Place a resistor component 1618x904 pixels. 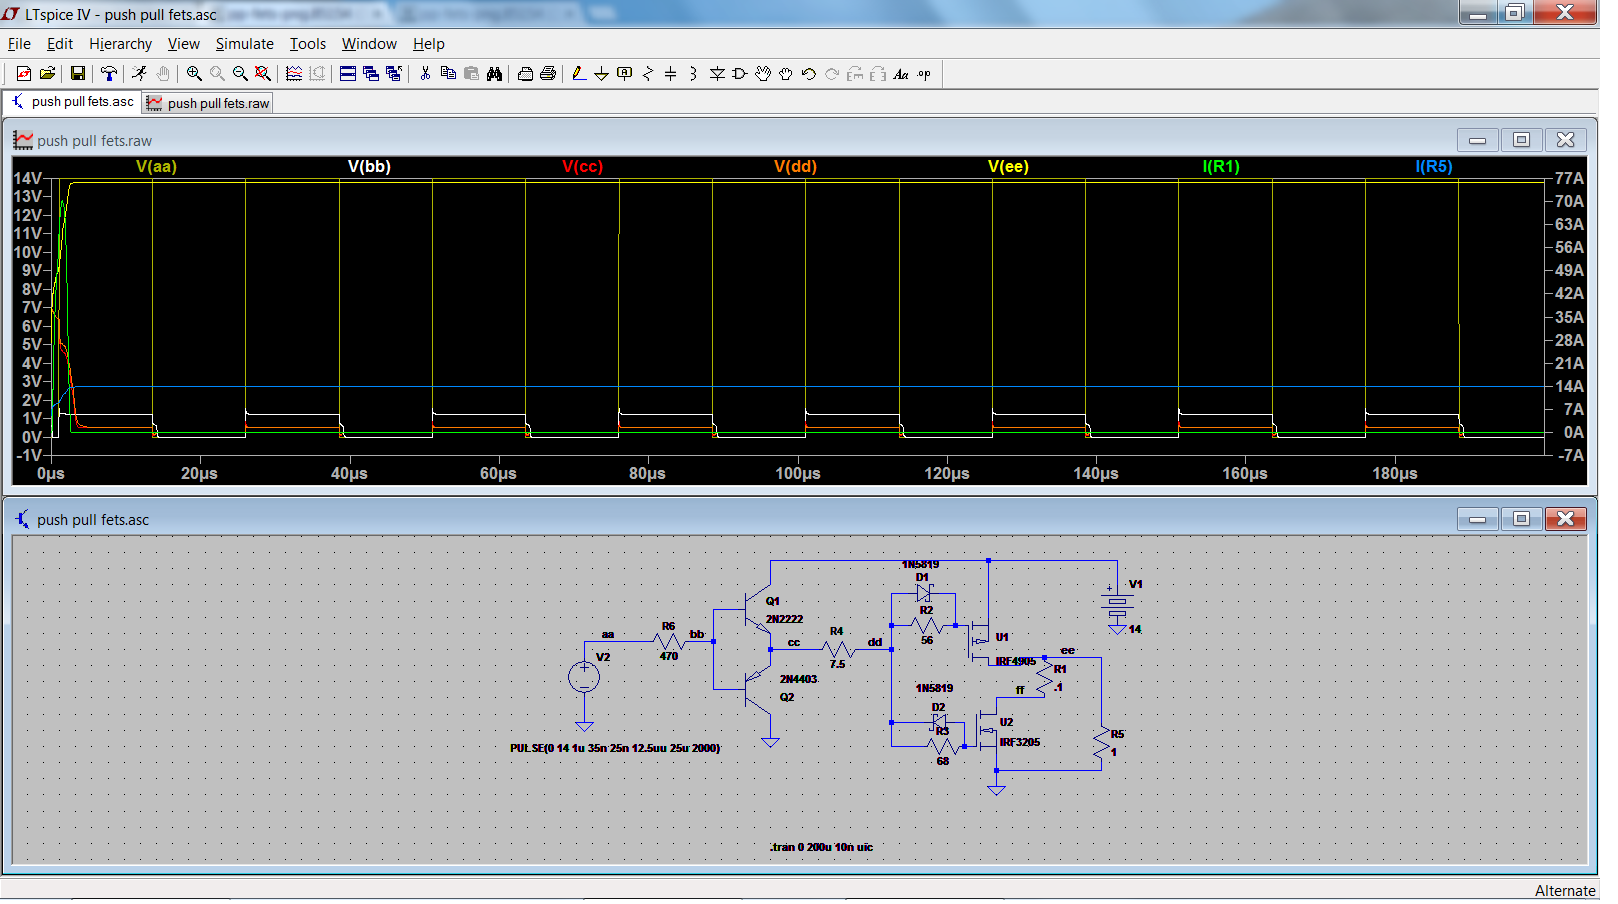pos(648,74)
